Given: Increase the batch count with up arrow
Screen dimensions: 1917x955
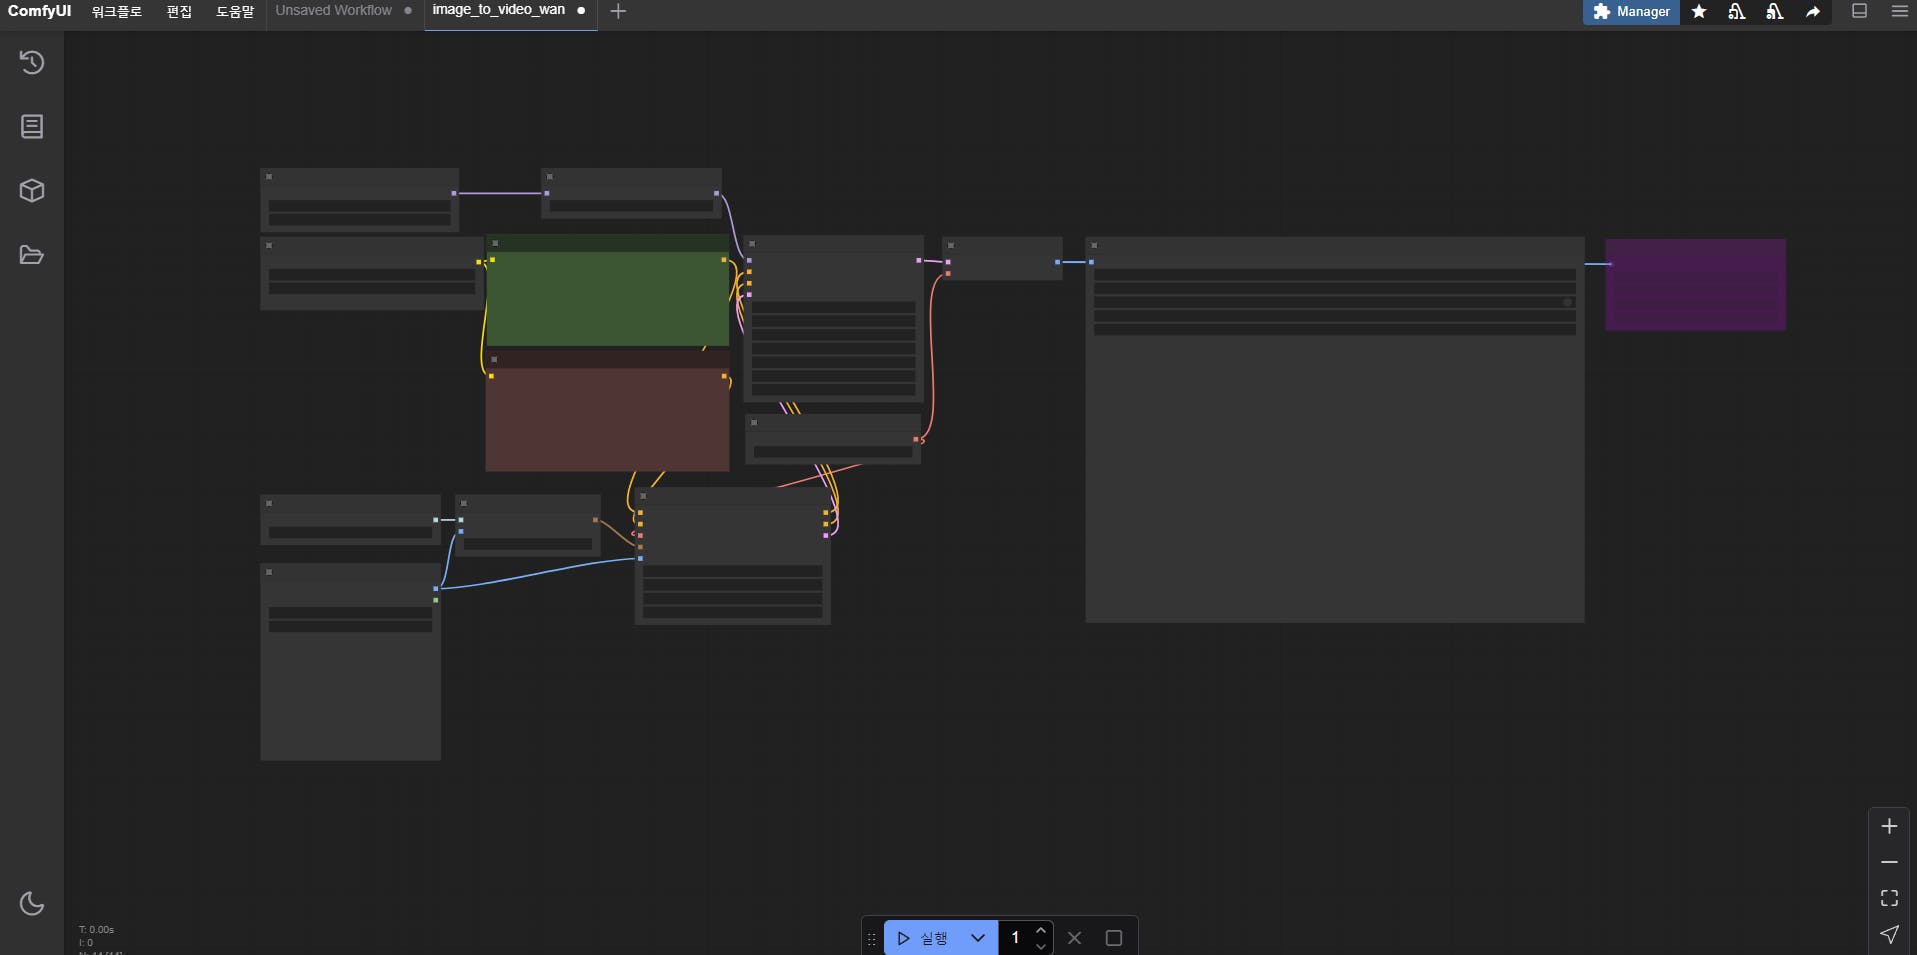Looking at the screenshot, I should [1041, 931].
